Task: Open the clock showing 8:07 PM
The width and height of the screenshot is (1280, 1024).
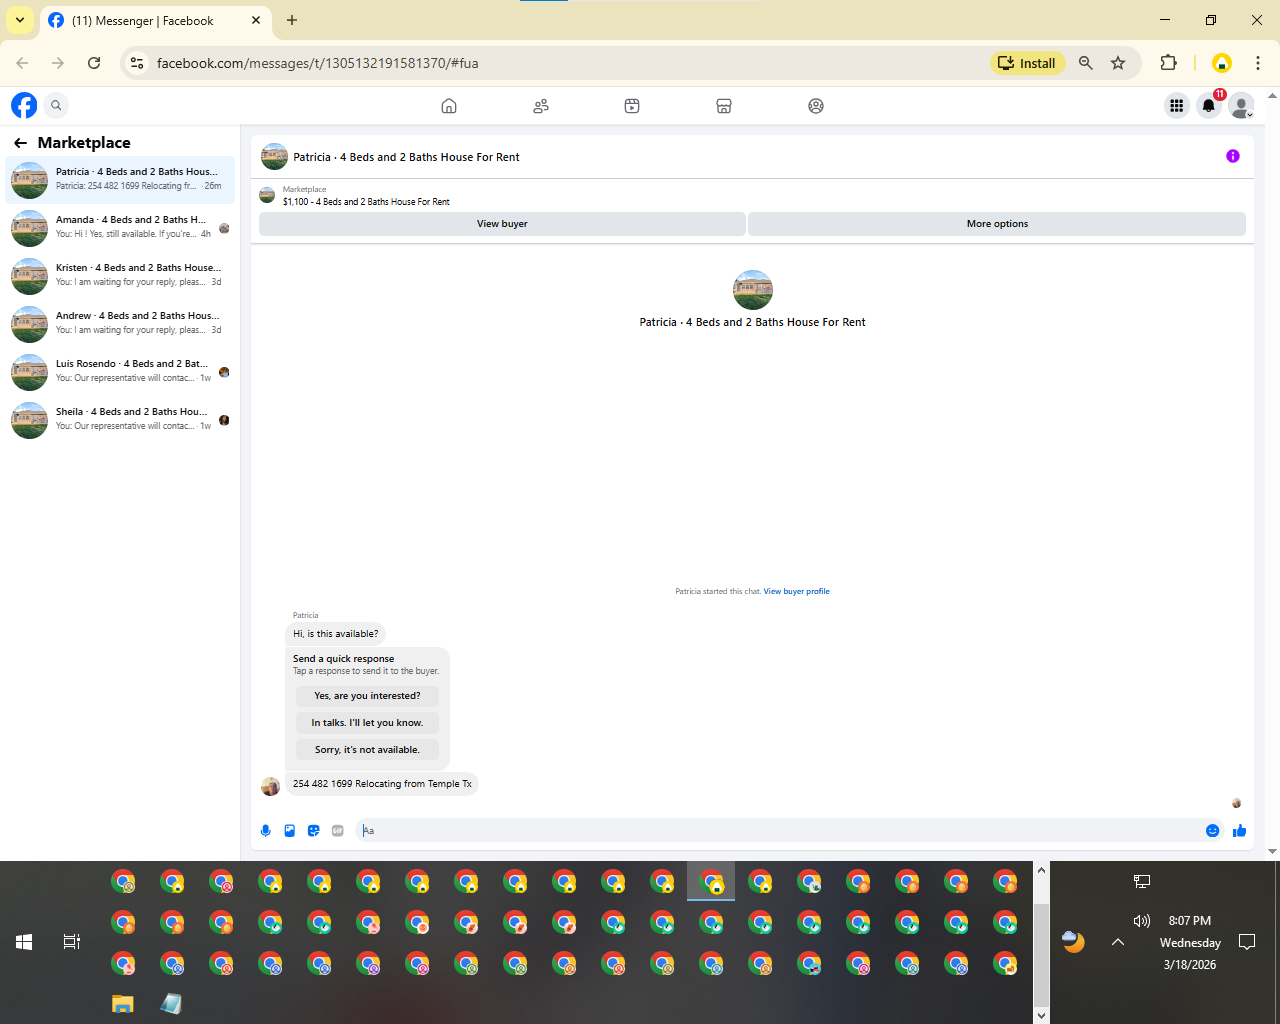Action: click(1190, 921)
